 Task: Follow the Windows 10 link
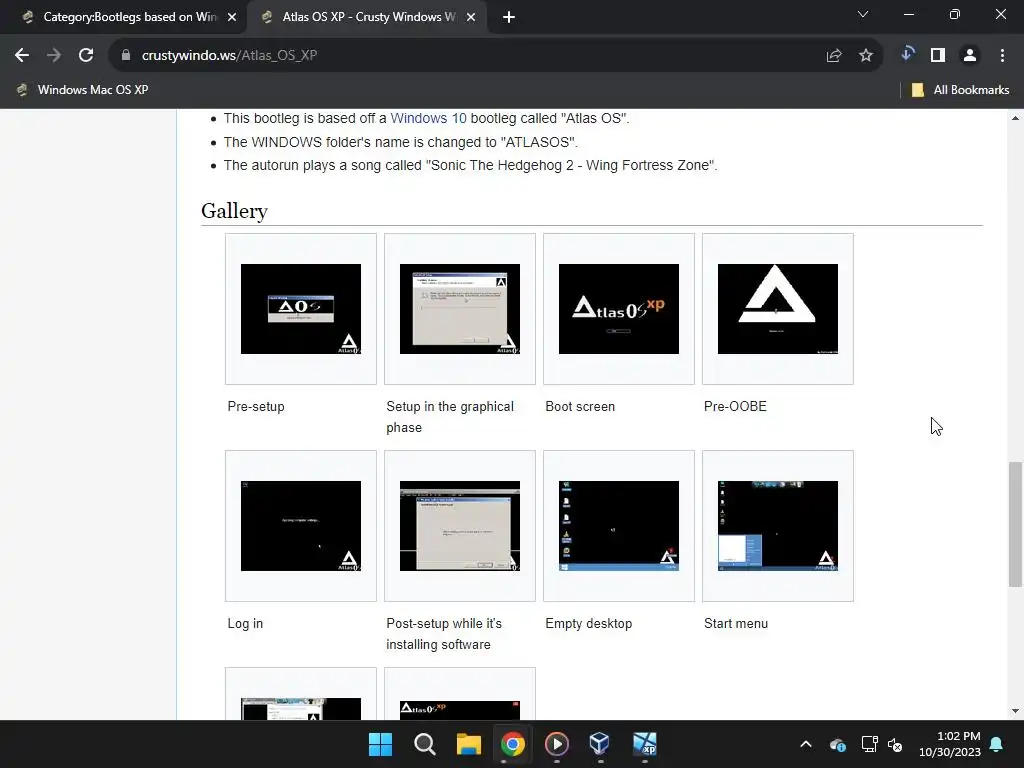pyautogui.click(x=428, y=118)
